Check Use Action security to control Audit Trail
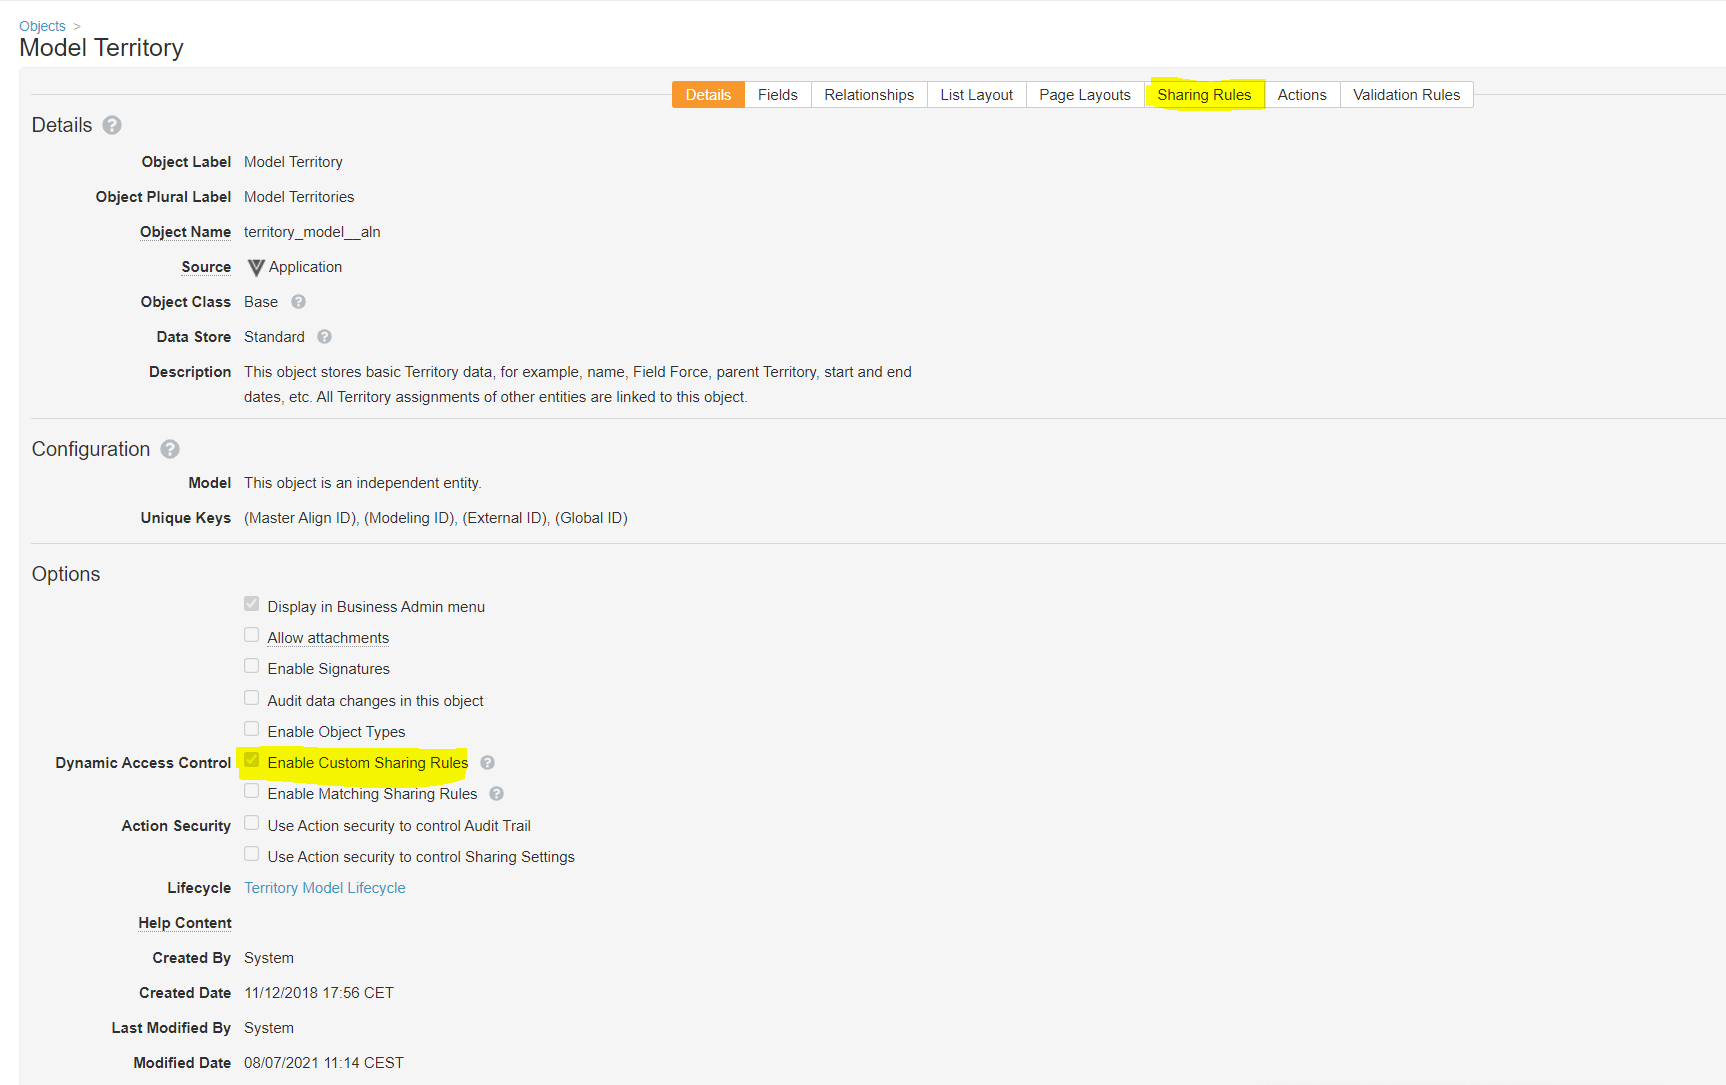The height and width of the screenshot is (1085, 1726). coord(252,823)
